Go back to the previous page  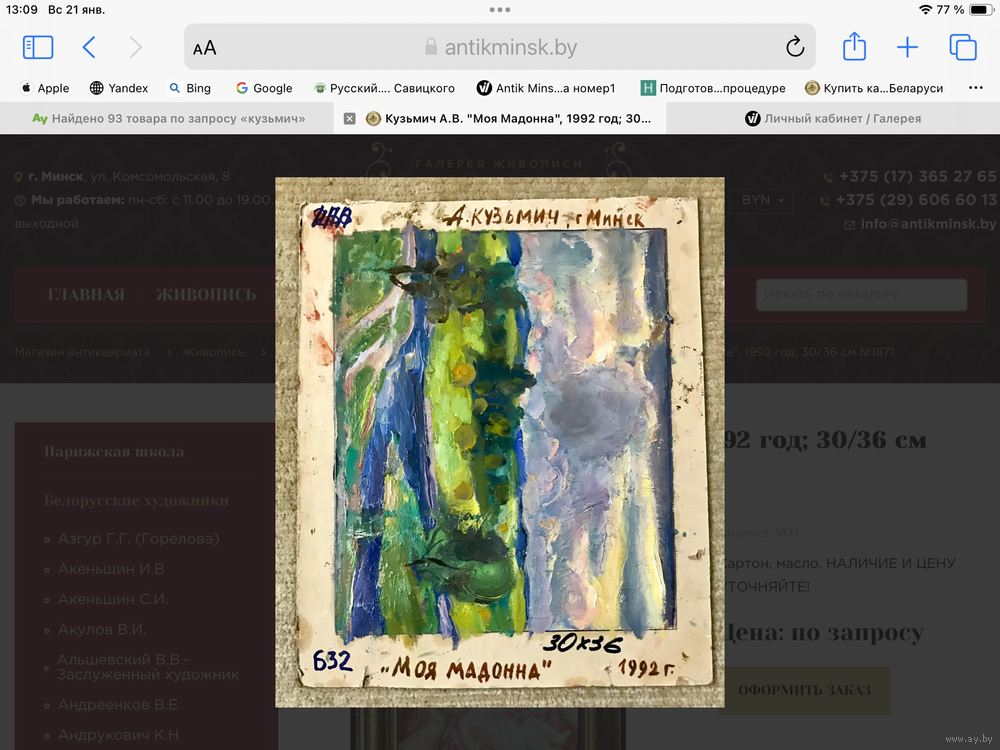pyautogui.click(x=89, y=47)
